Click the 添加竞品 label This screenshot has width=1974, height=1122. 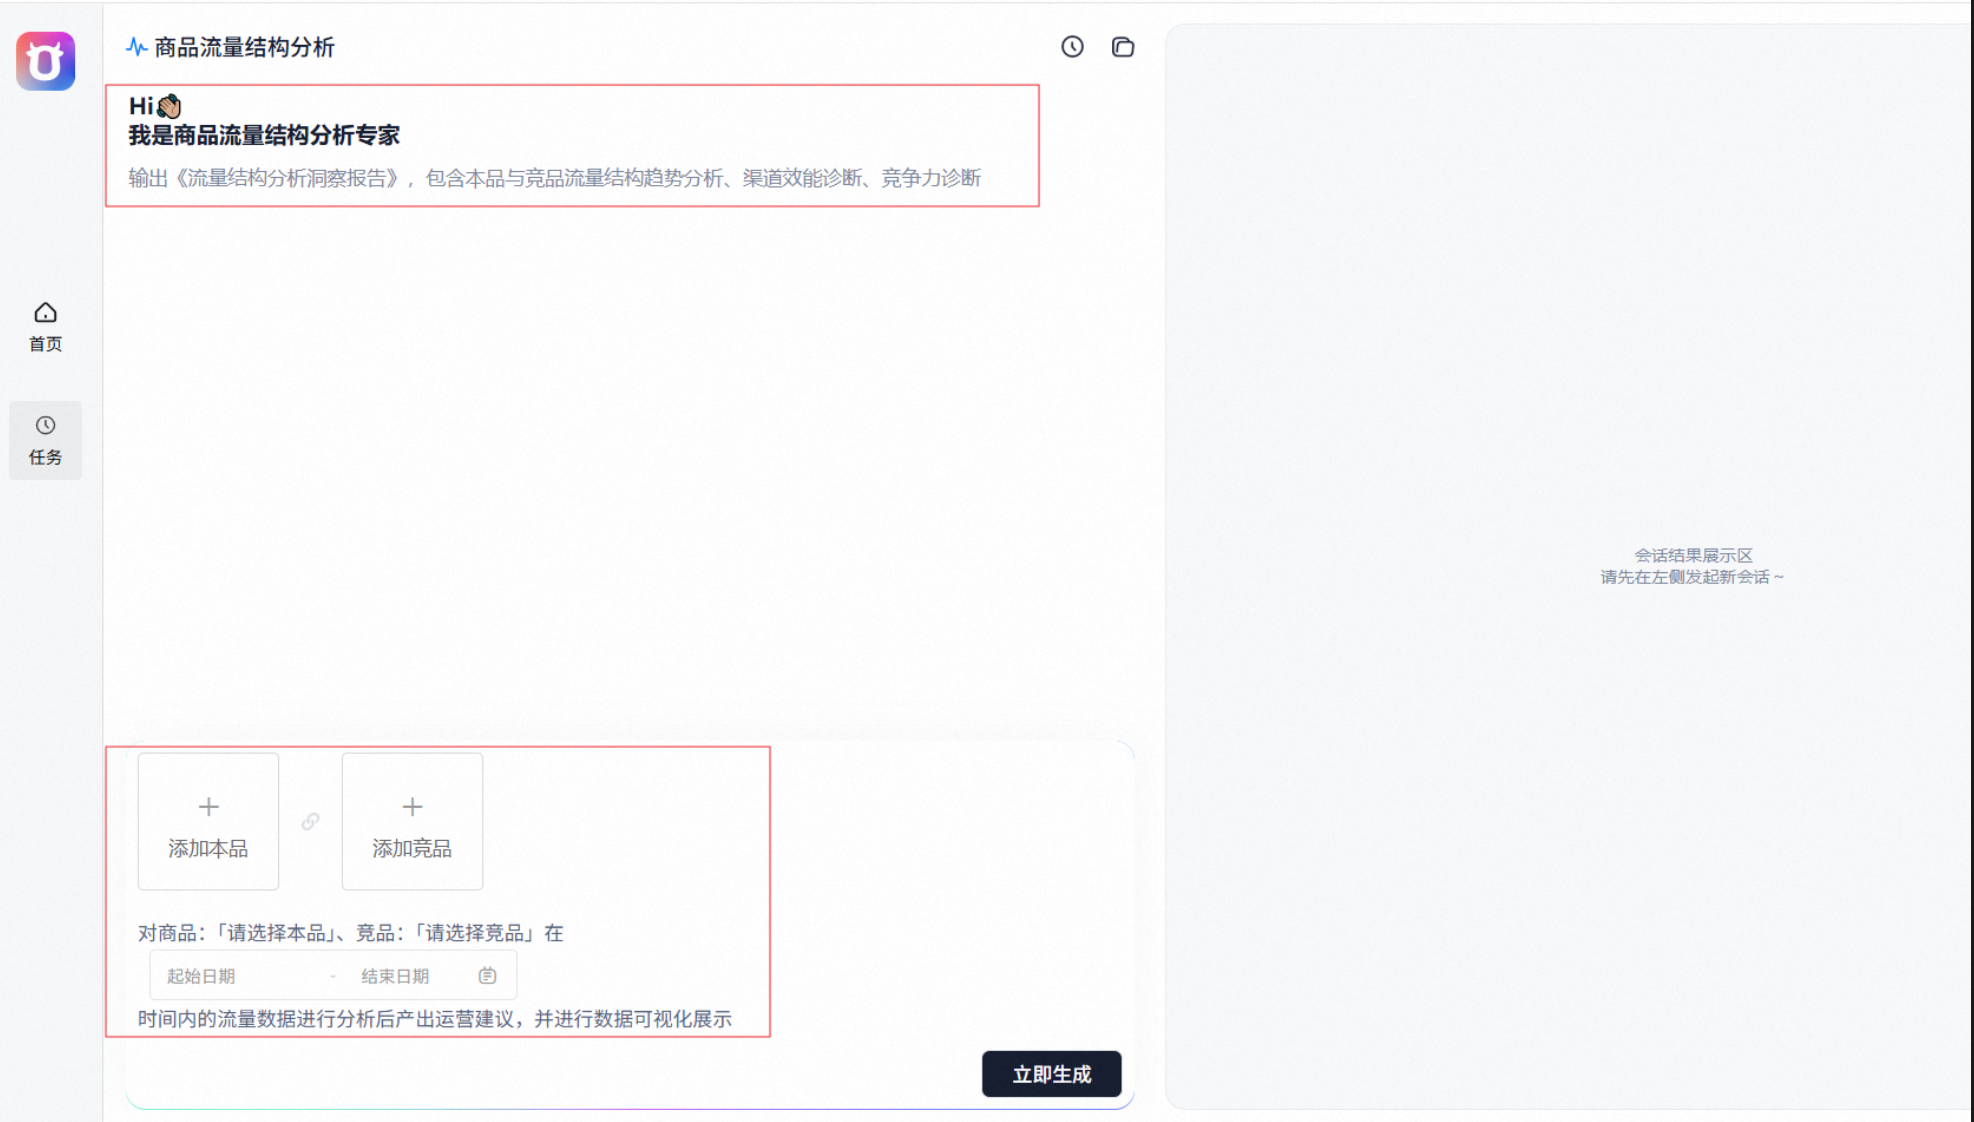(412, 849)
